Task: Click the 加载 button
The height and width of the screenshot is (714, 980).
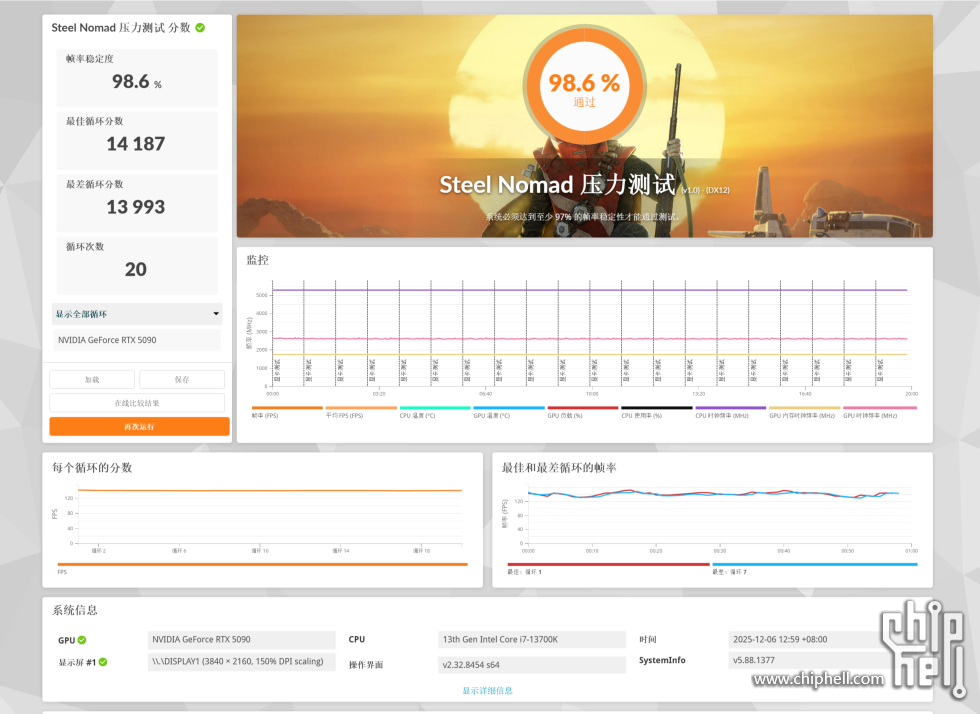Action: coord(92,380)
